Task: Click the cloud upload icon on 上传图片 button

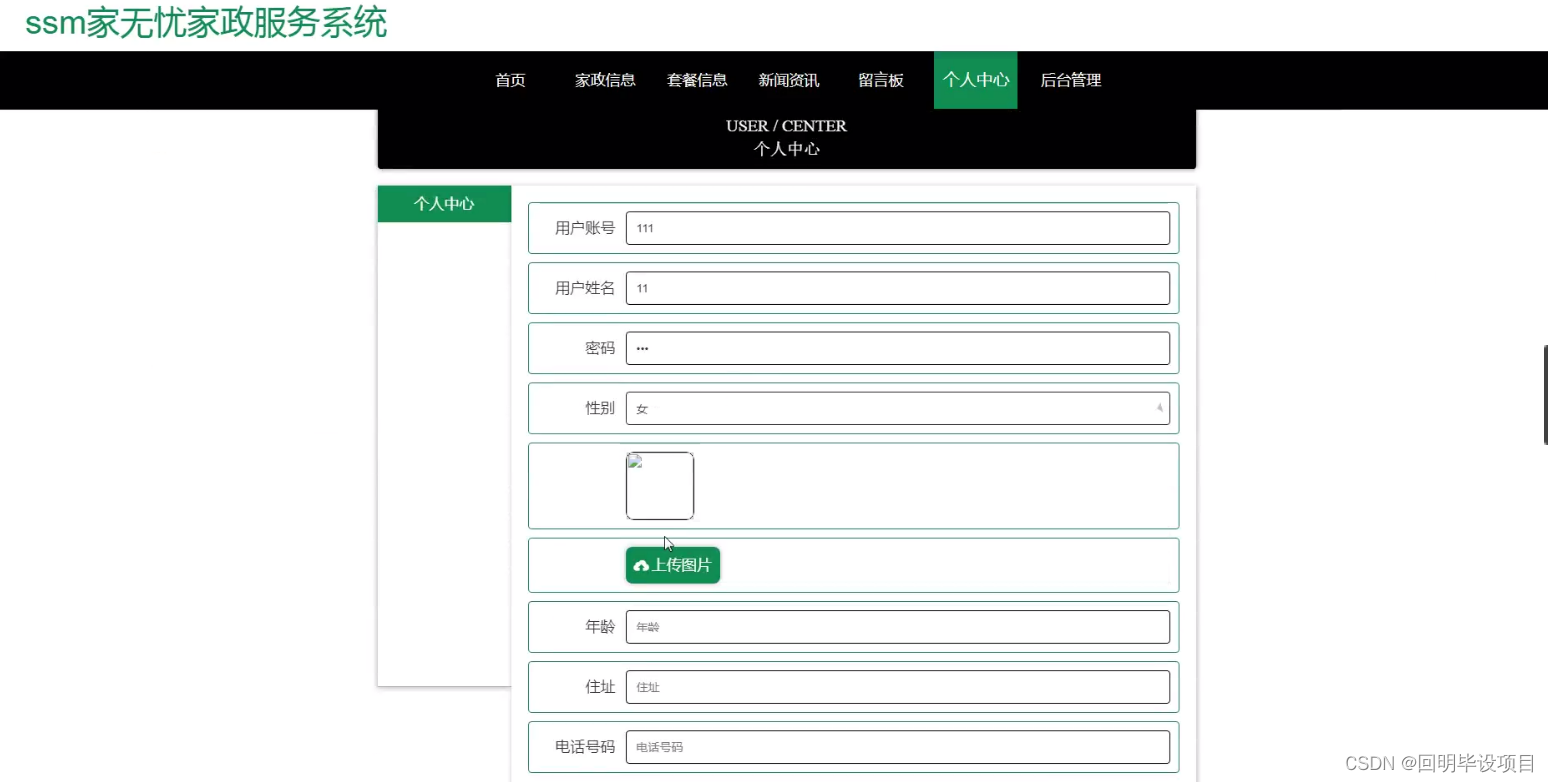Action: coord(641,564)
